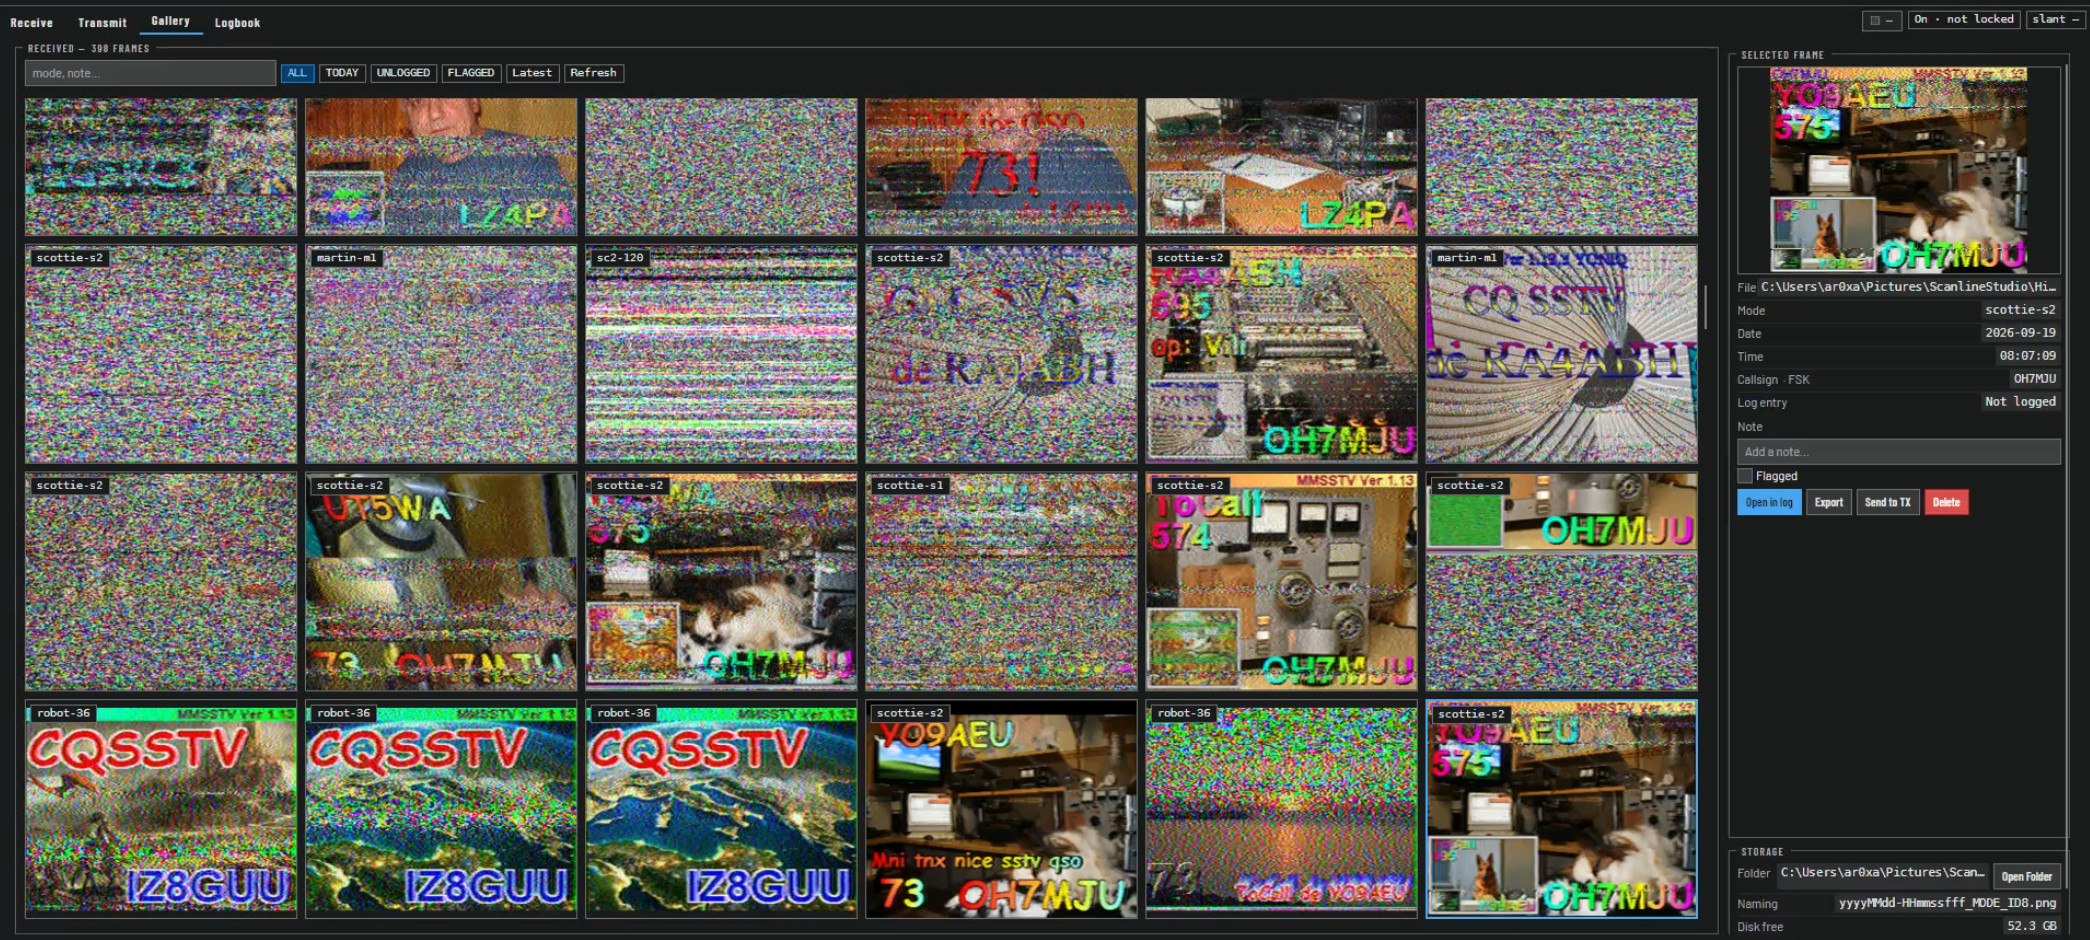Image resolution: width=2090 pixels, height=940 pixels.
Task: Select the scottie-s1 frame thumbnail
Action: (1001, 581)
